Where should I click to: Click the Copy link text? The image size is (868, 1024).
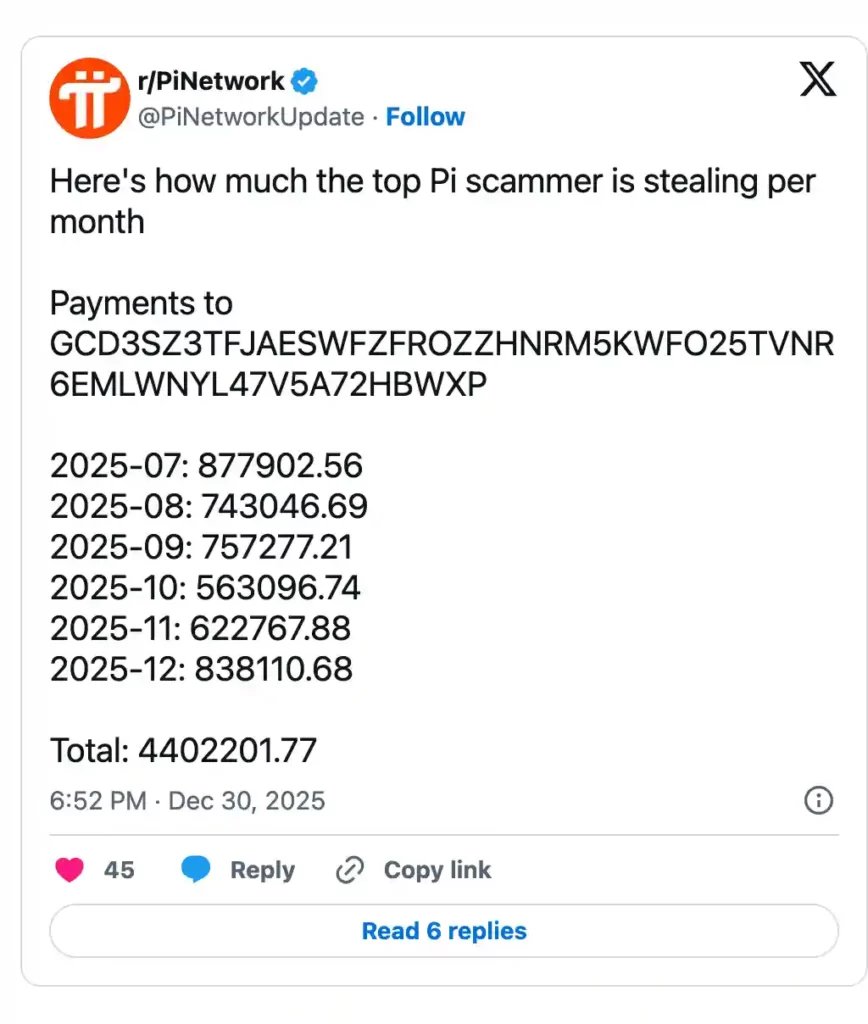(x=437, y=870)
